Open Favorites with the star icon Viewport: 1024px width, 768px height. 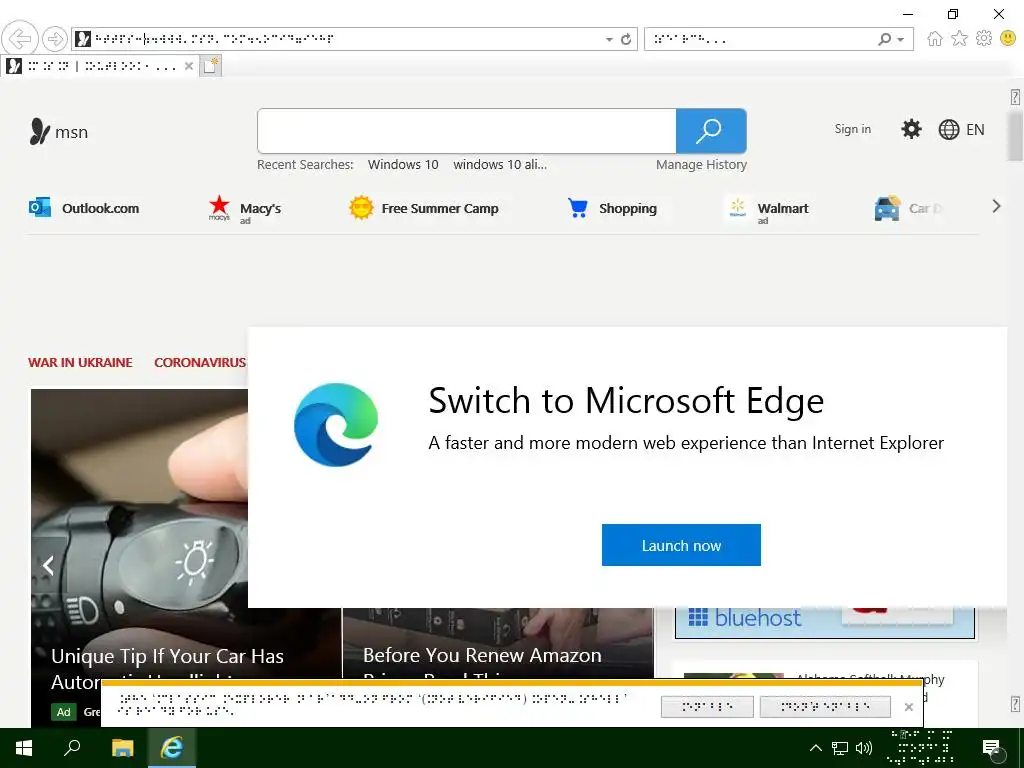(959, 39)
